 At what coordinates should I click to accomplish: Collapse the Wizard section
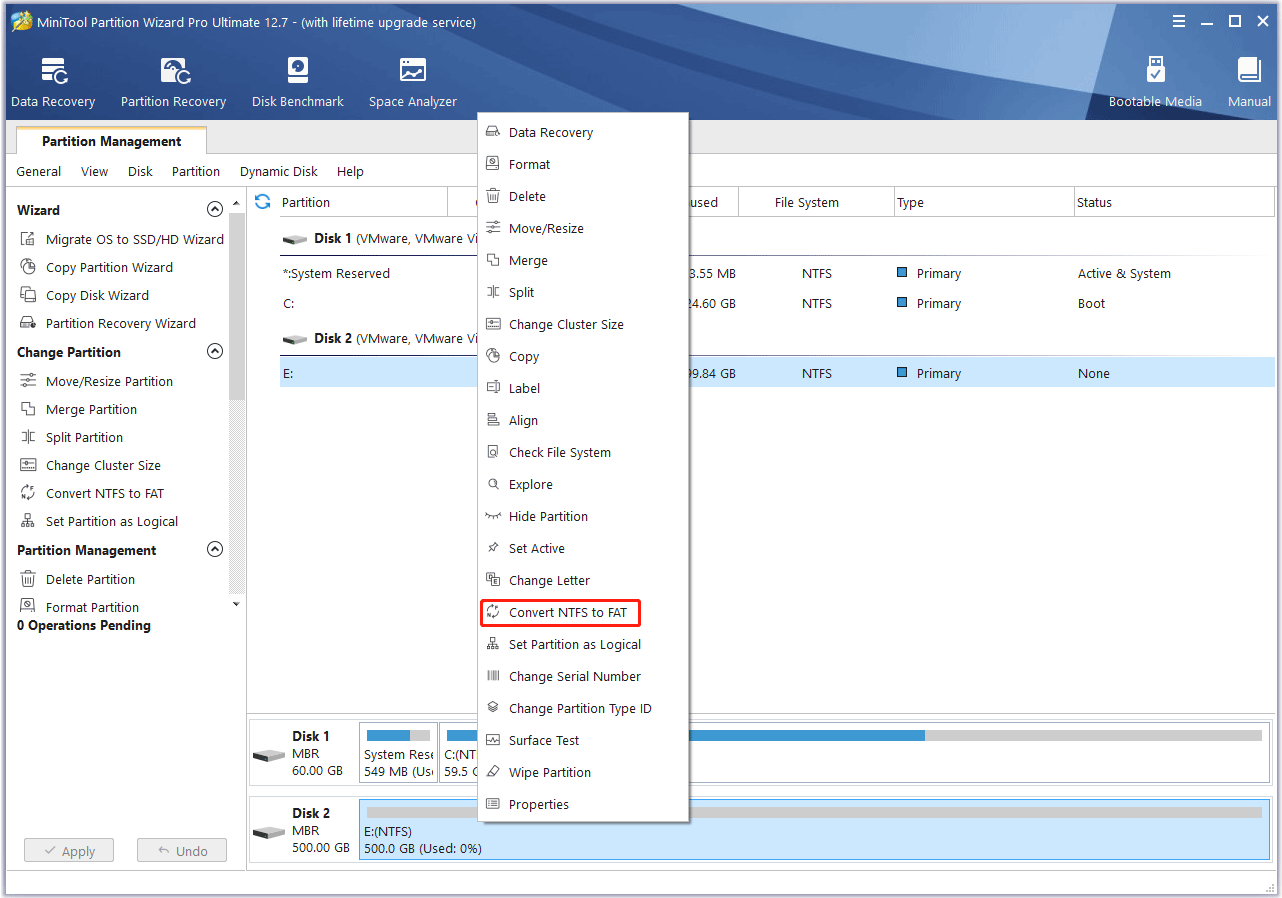pyautogui.click(x=214, y=210)
